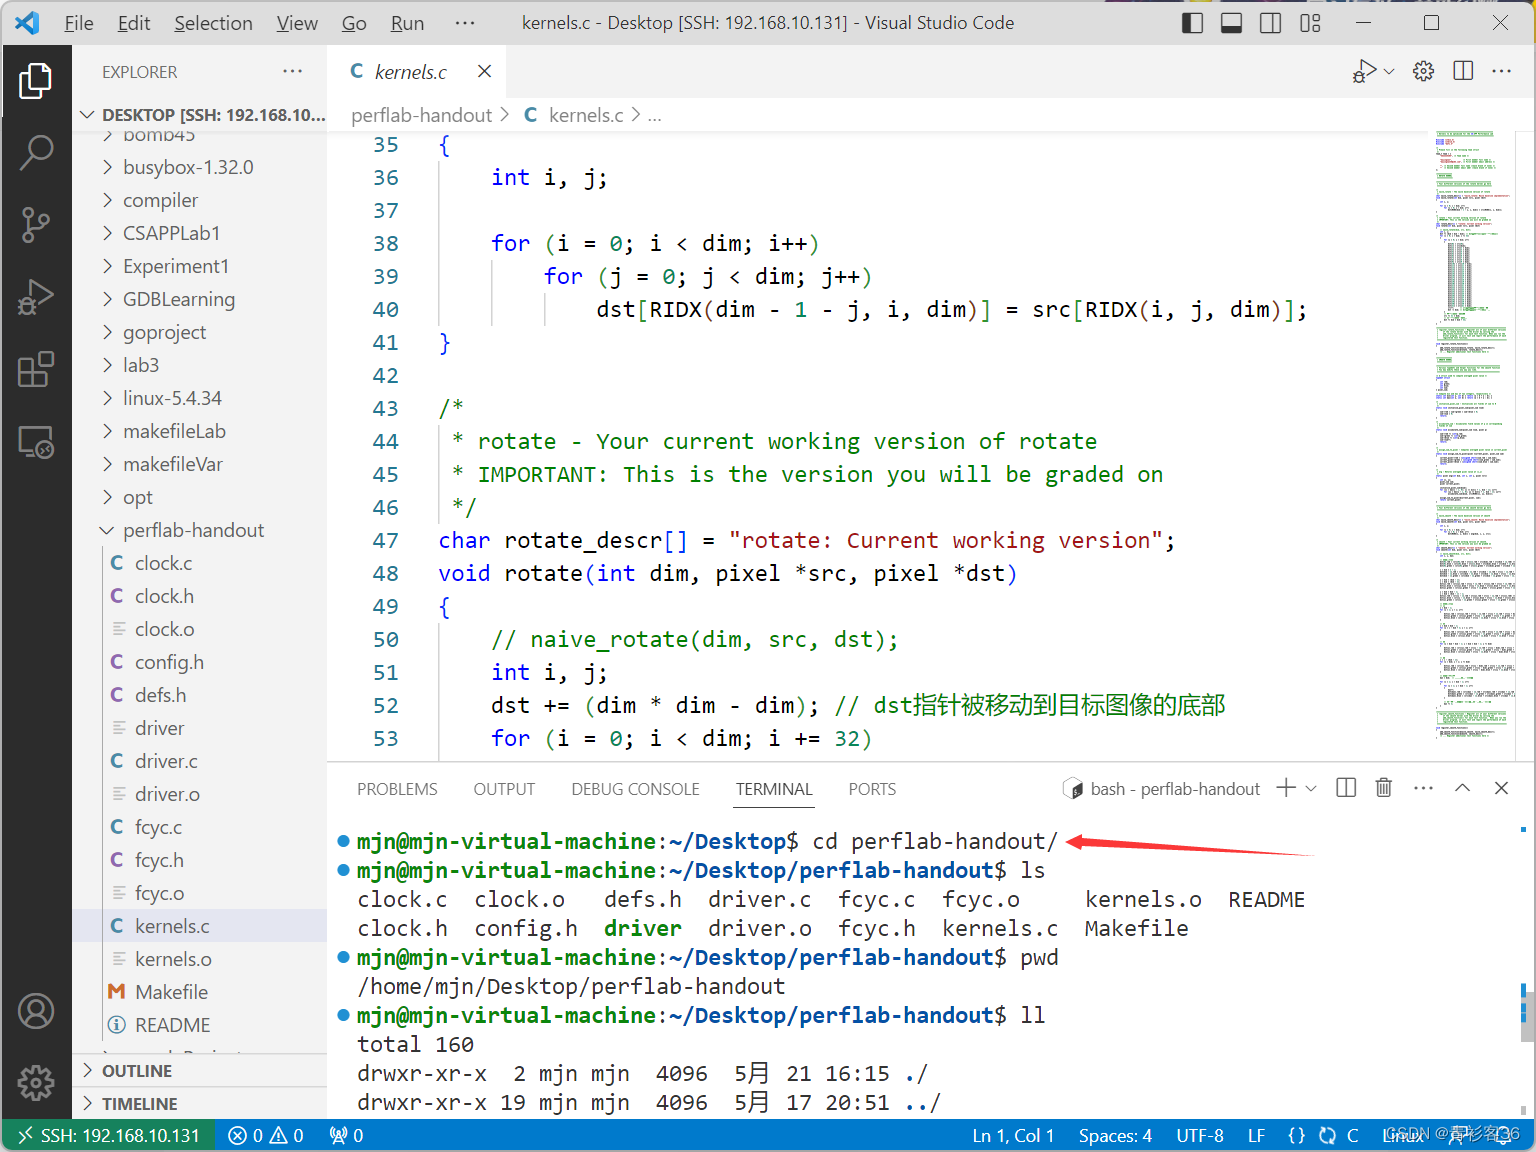
Task: Toggle the primary side bar layout
Action: coord(1192,23)
